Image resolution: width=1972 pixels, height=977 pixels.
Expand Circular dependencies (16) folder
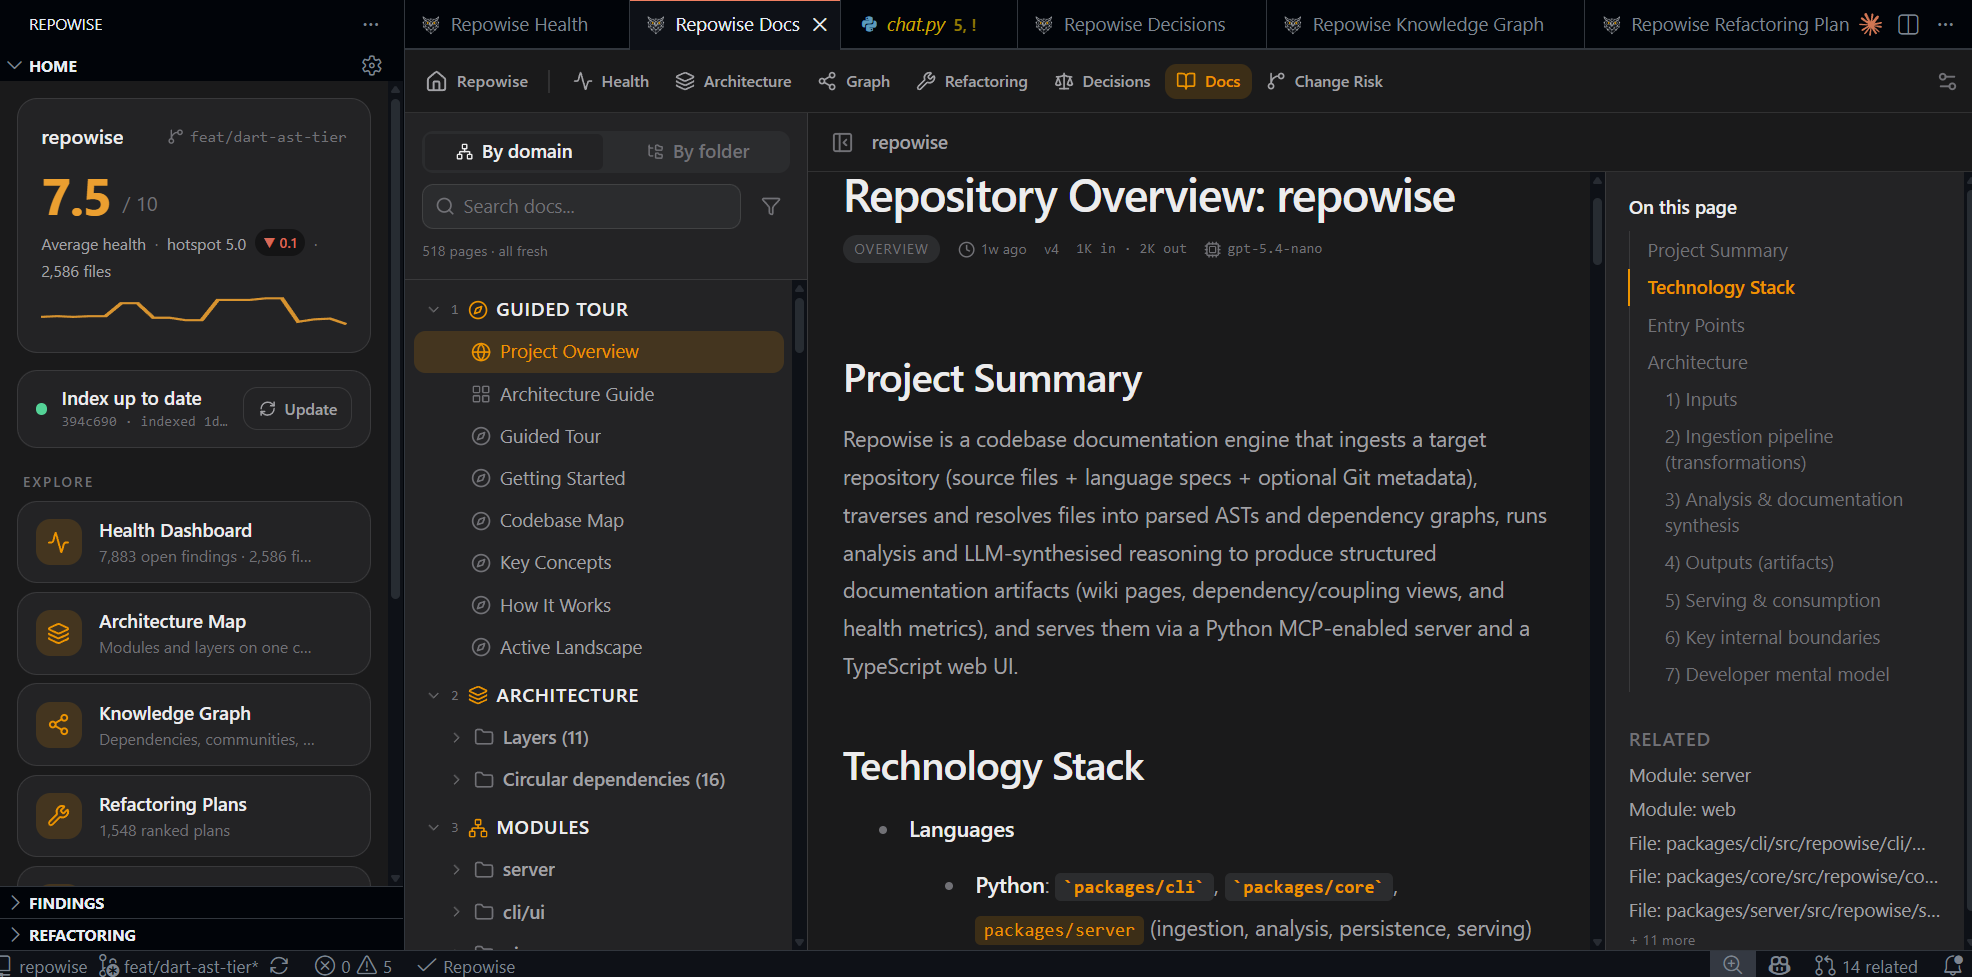point(456,779)
